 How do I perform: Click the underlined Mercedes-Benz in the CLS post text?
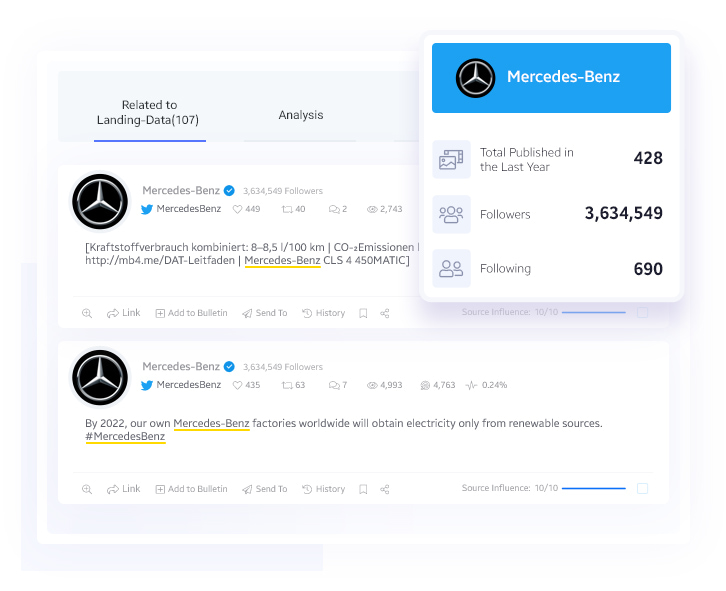point(282,261)
